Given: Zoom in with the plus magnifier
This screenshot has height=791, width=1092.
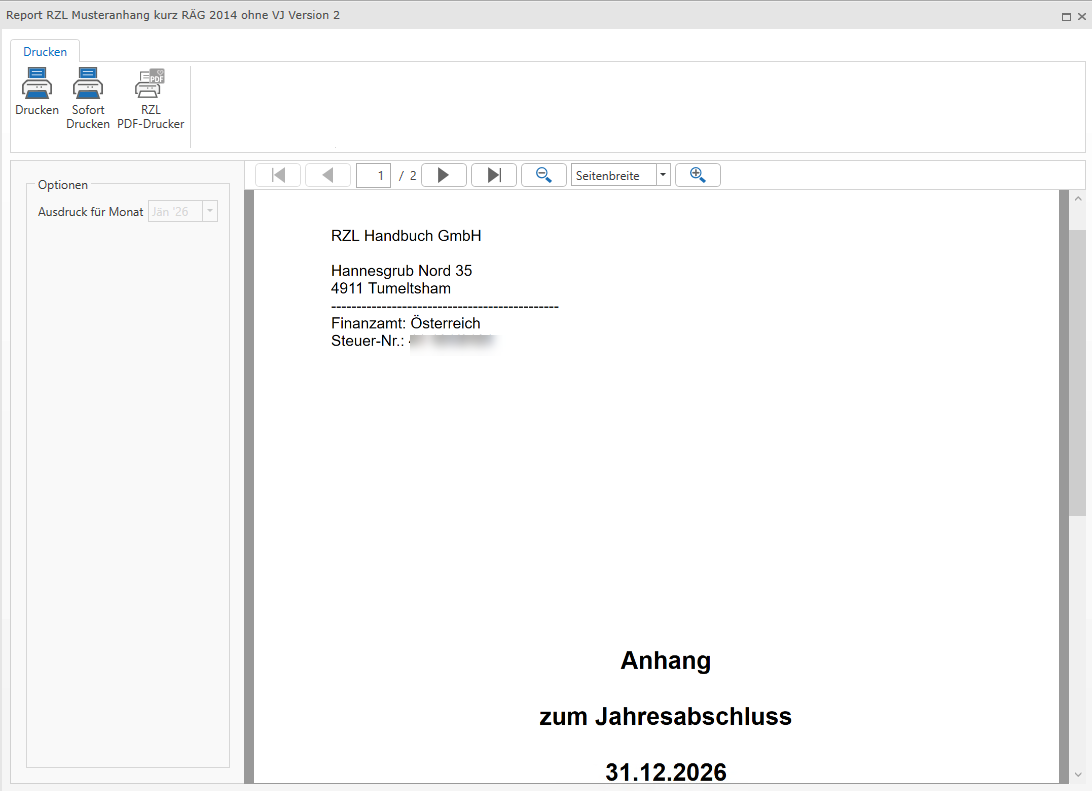Looking at the screenshot, I should [x=698, y=176].
